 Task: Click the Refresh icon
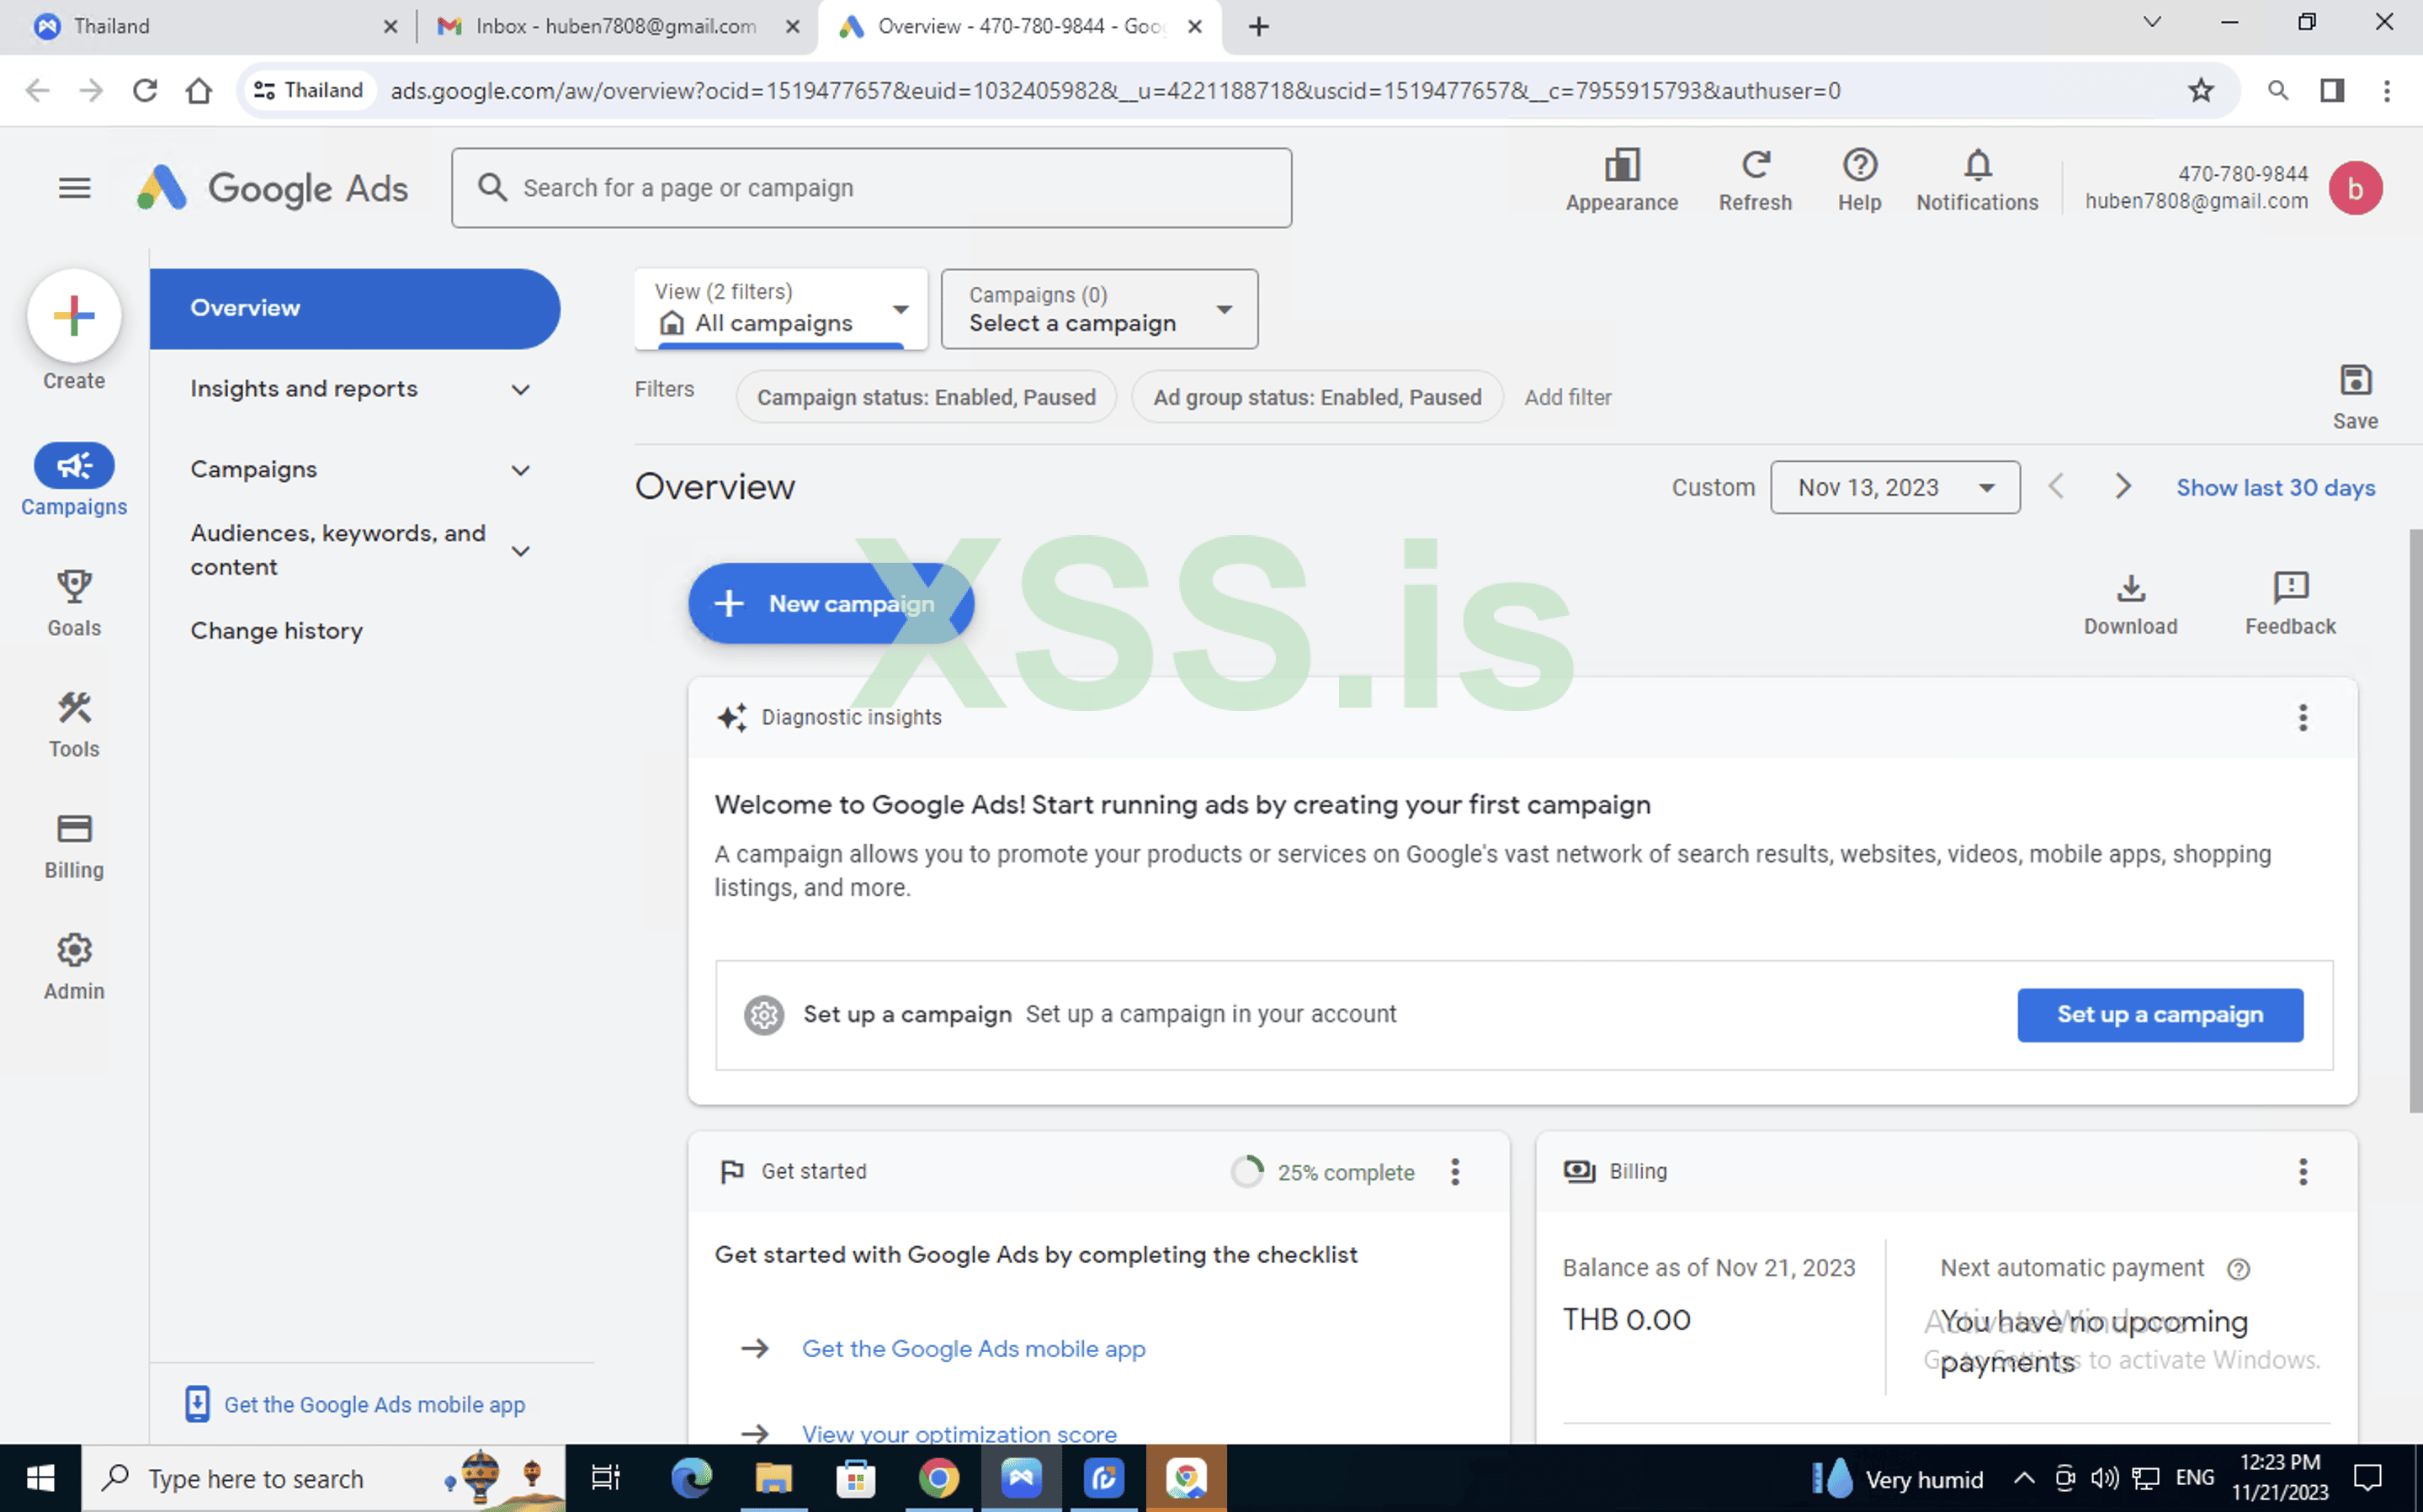[x=1756, y=180]
